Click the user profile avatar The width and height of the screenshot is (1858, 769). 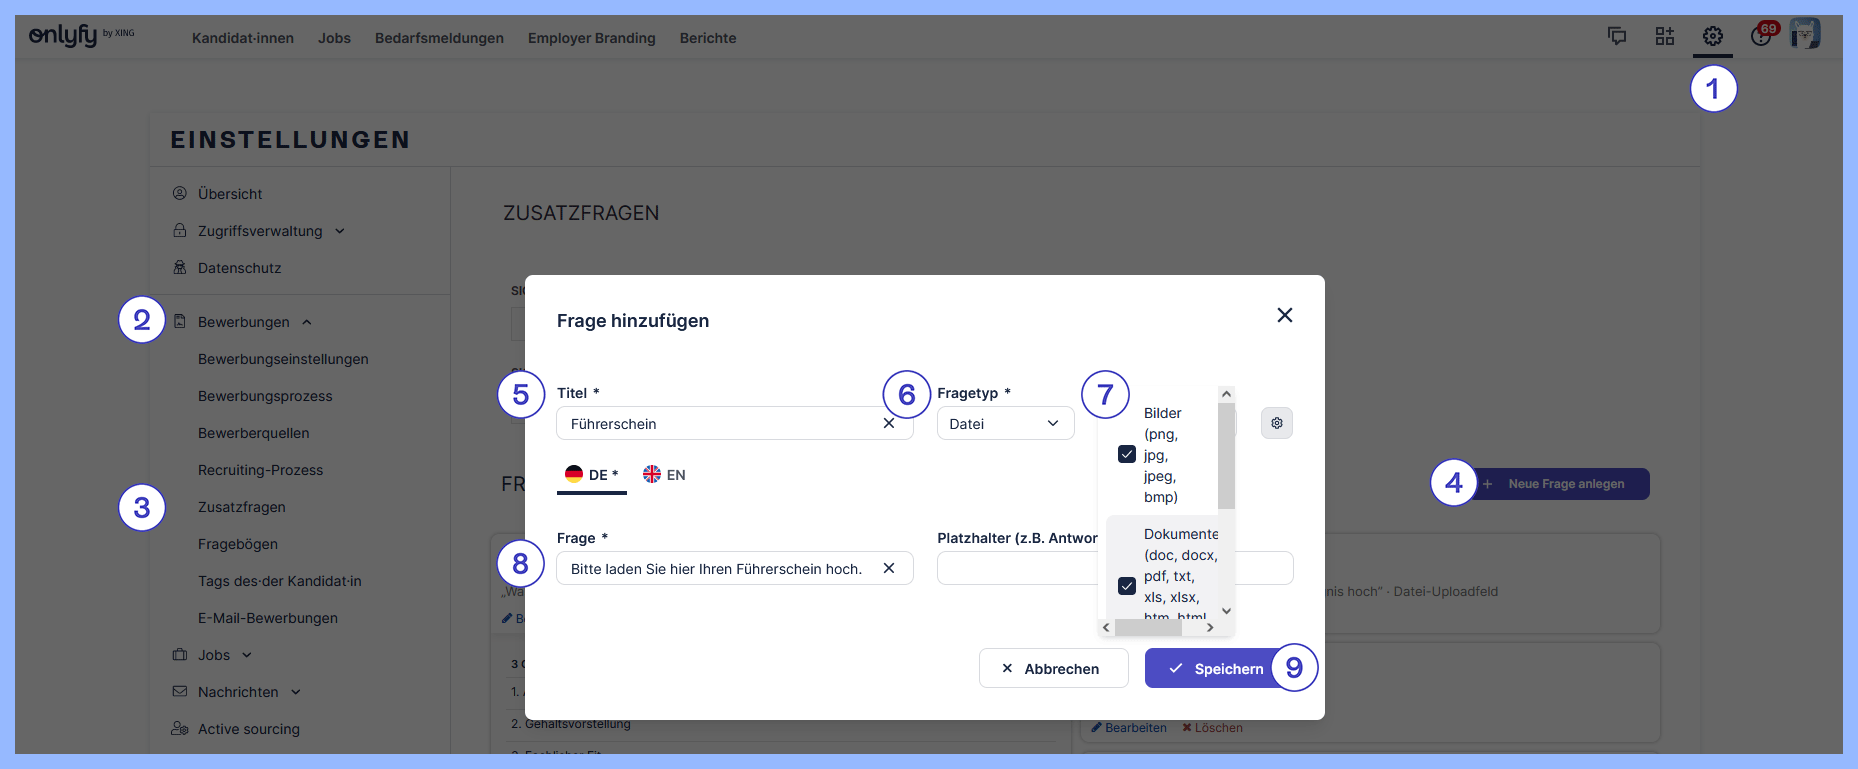[x=1805, y=35]
